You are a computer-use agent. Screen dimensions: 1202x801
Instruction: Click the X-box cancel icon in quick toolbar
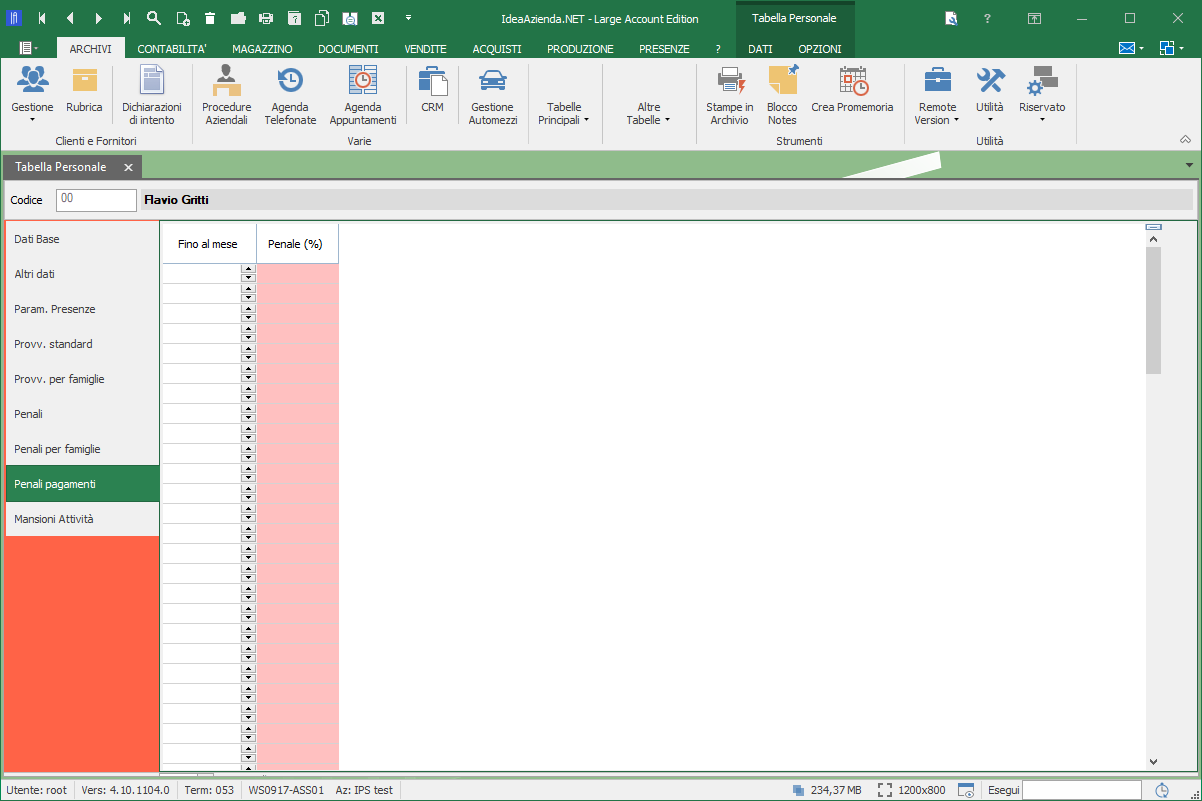tap(378, 18)
